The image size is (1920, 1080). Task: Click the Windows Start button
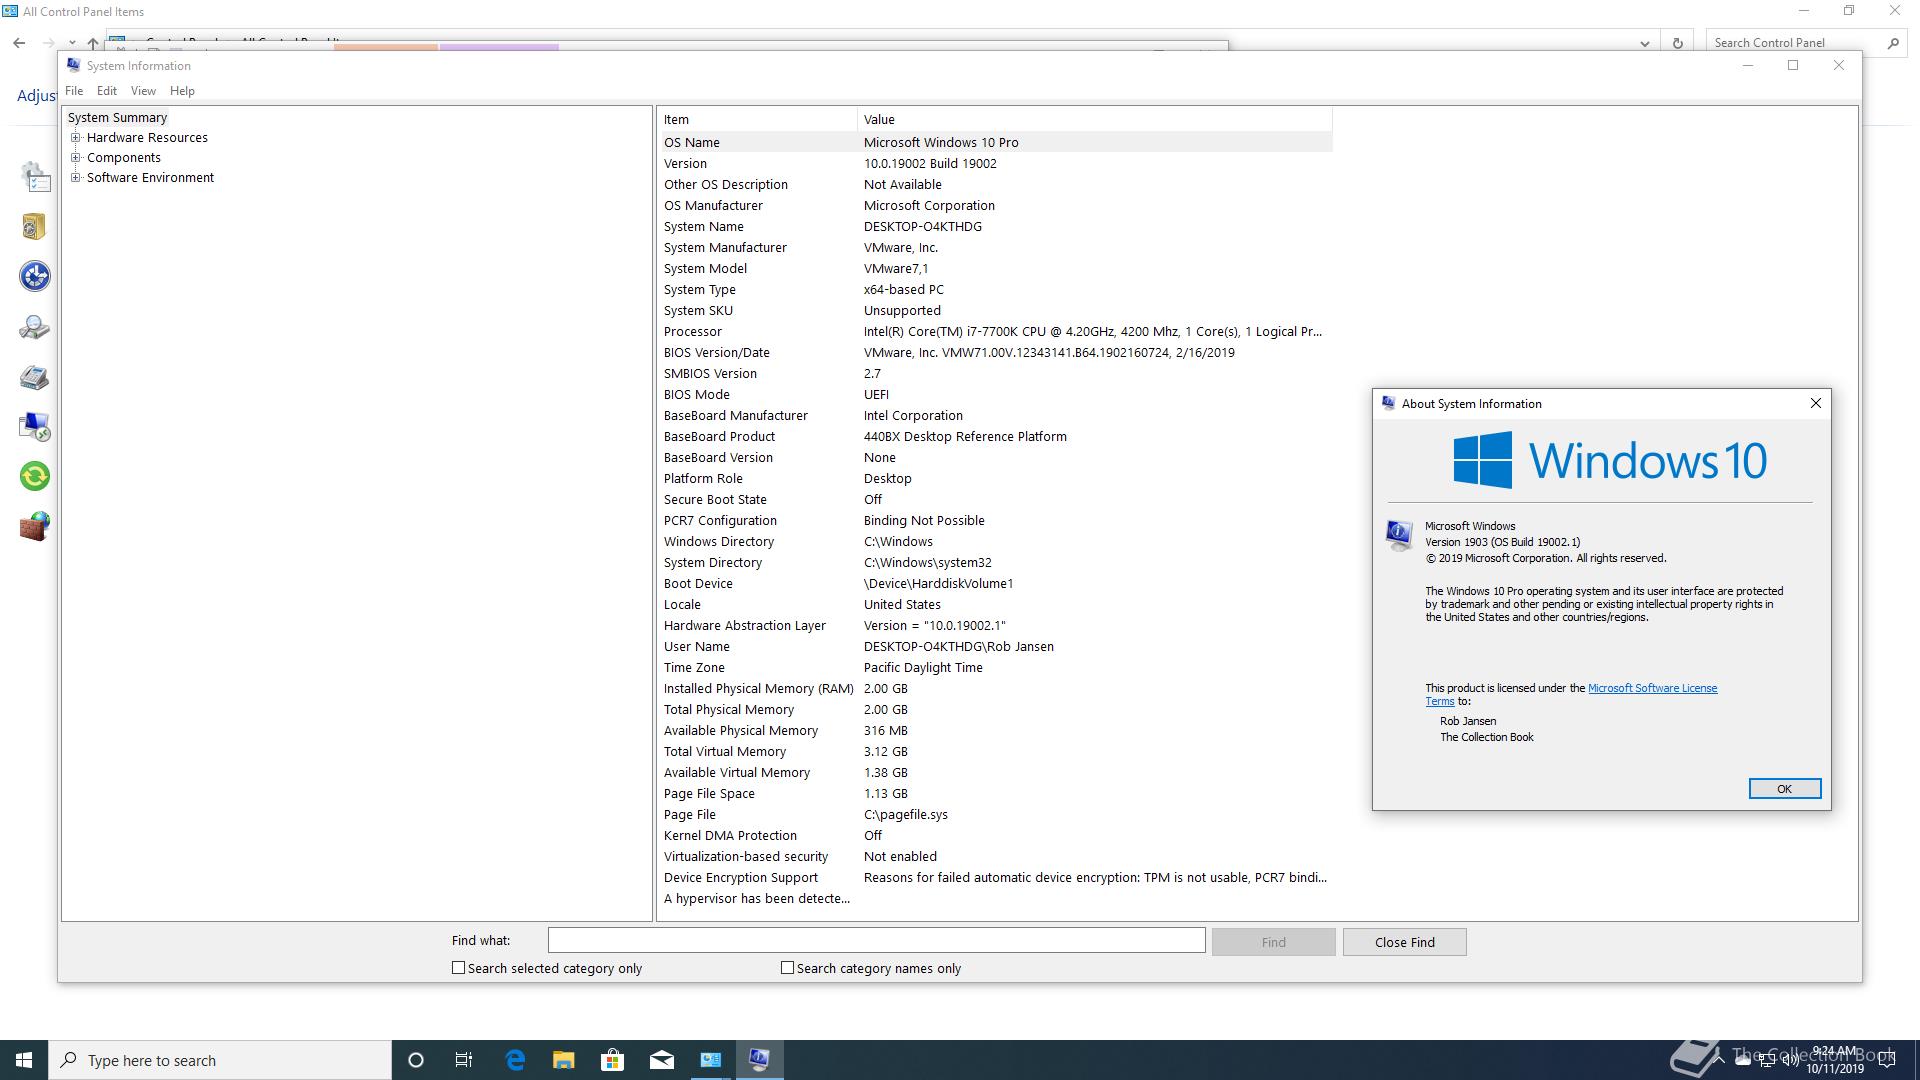pyautogui.click(x=24, y=1060)
